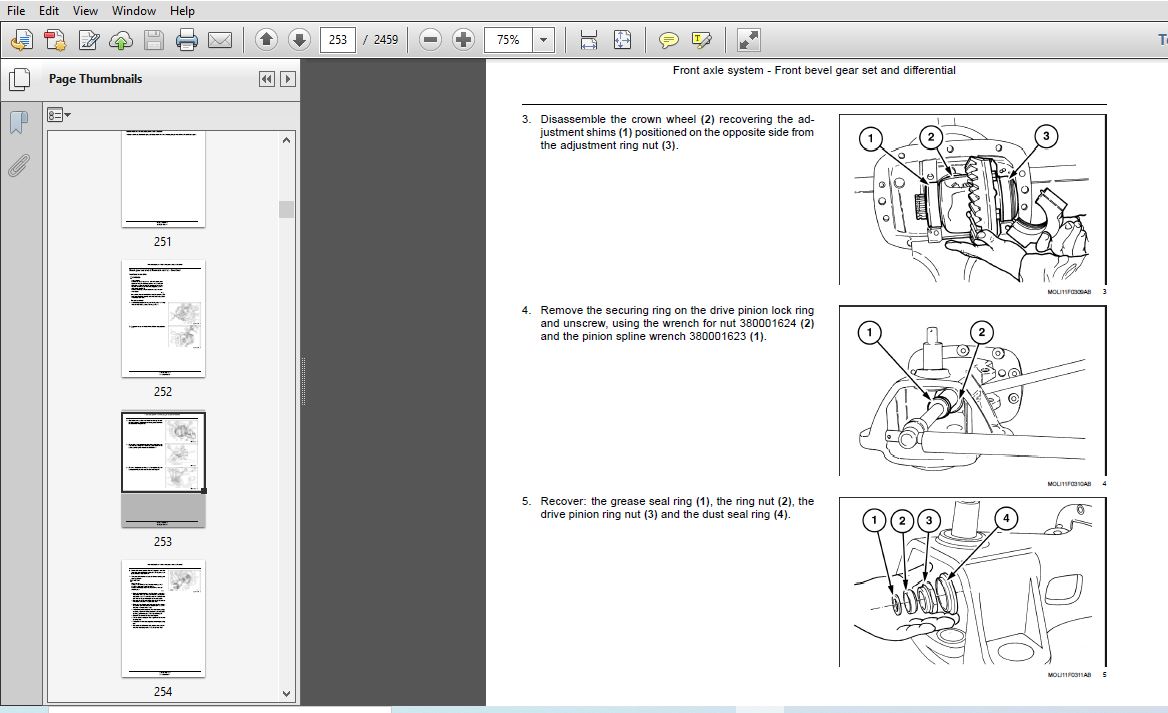Toggle the Attachments paperclip panel

click(x=18, y=165)
